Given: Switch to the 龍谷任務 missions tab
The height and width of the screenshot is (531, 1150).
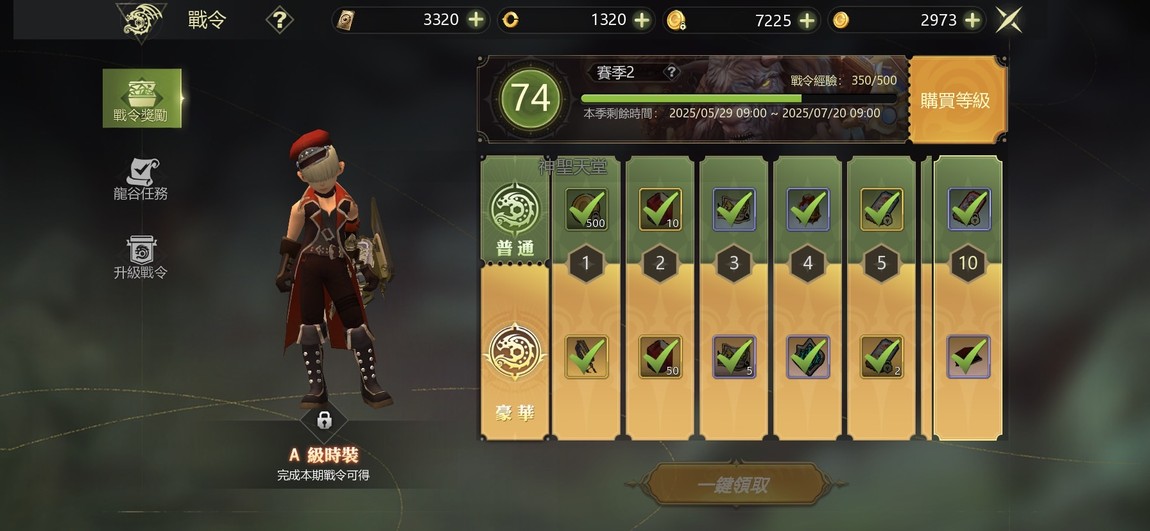Looking at the screenshot, I should click(x=141, y=180).
